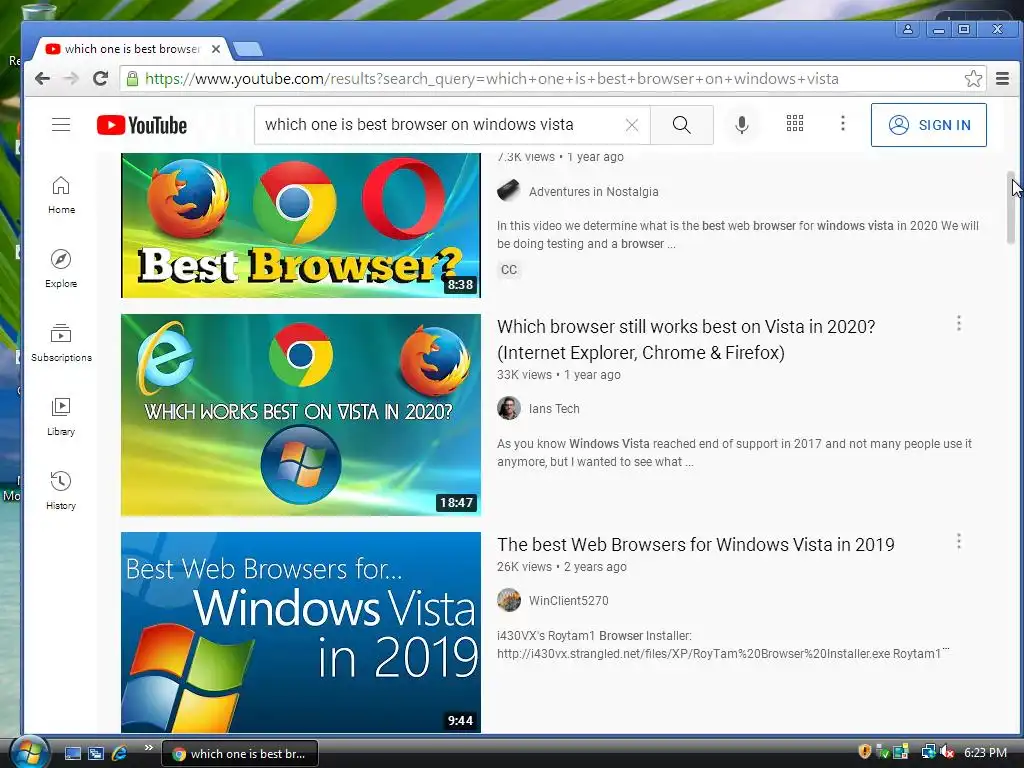Viewport: 1024px width, 768px height.
Task: Play the 'Windows Vista in 2019' thumbnail
Action: point(300,632)
